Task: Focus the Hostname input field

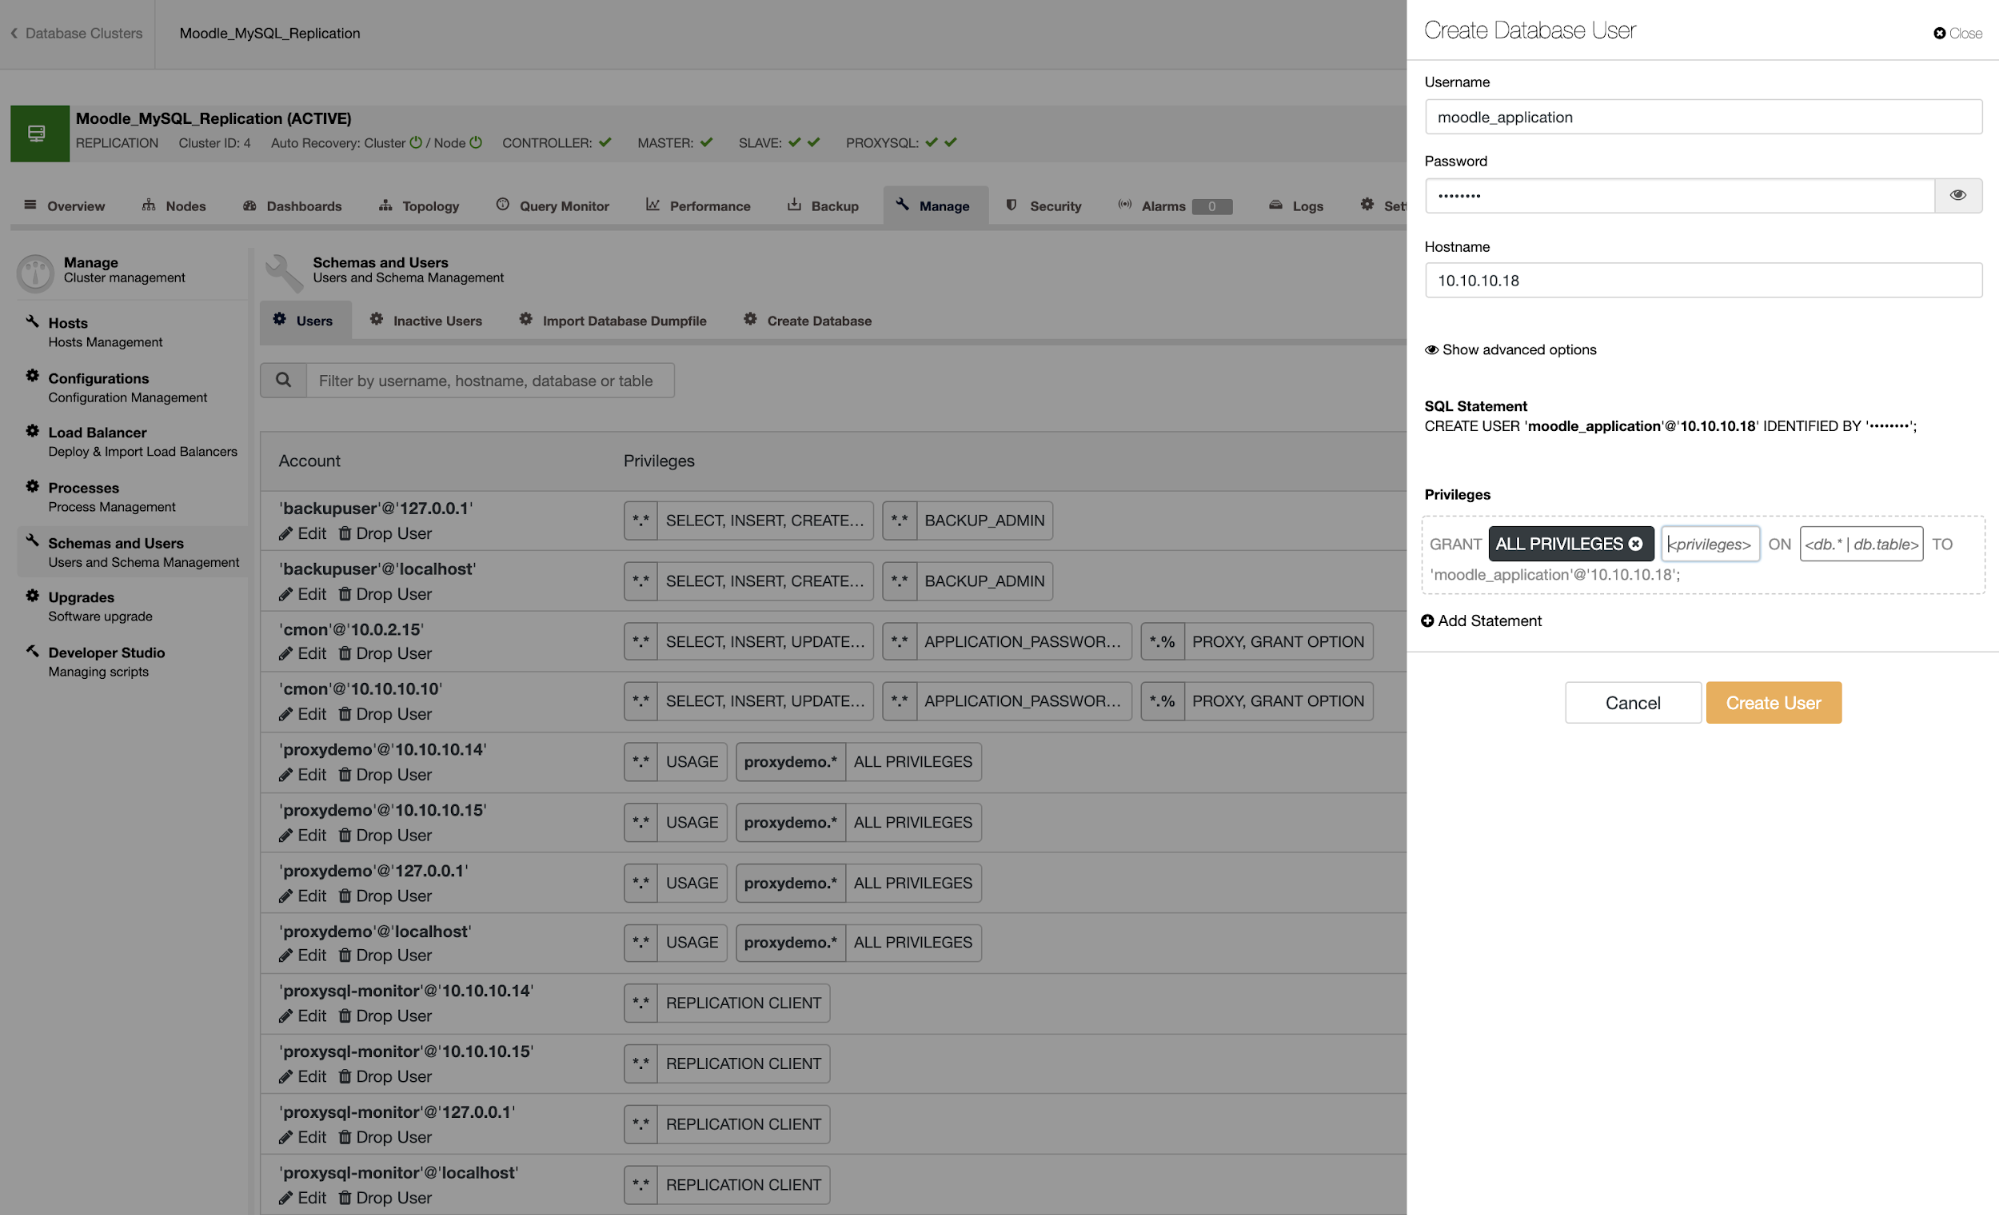Action: point(1702,280)
